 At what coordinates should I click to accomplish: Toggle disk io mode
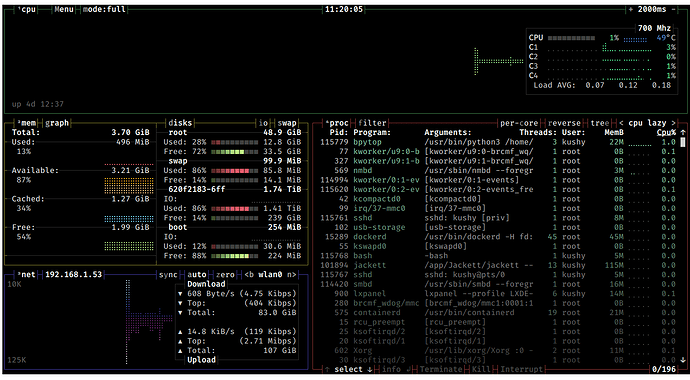(263, 123)
